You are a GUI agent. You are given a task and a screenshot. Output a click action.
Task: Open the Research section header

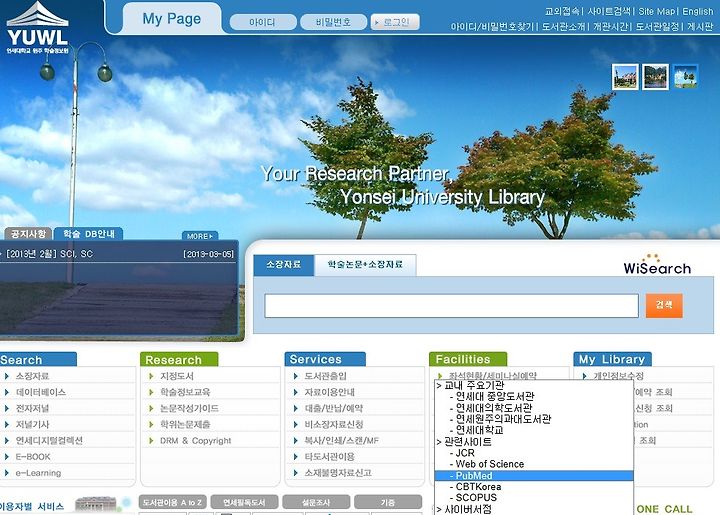point(179,359)
